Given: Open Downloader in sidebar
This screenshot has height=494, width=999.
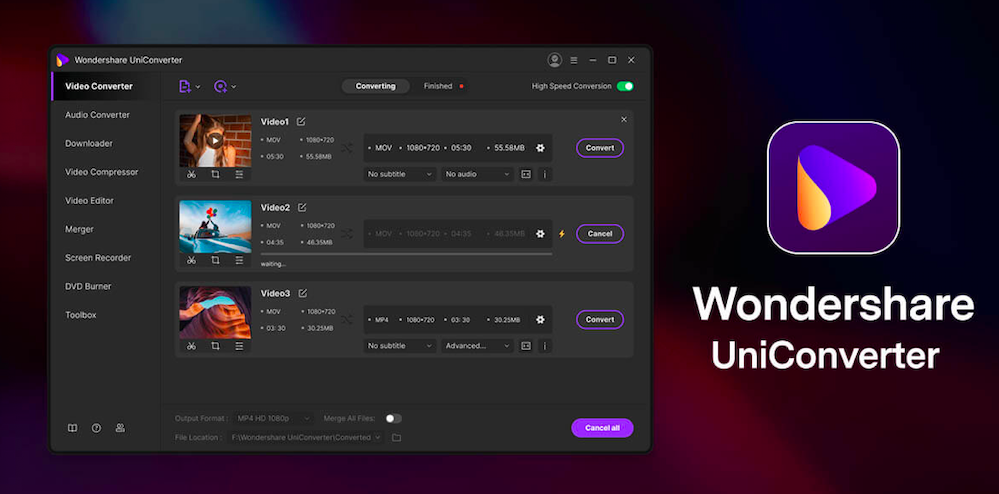Looking at the screenshot, I should click(x=89, y=143).
